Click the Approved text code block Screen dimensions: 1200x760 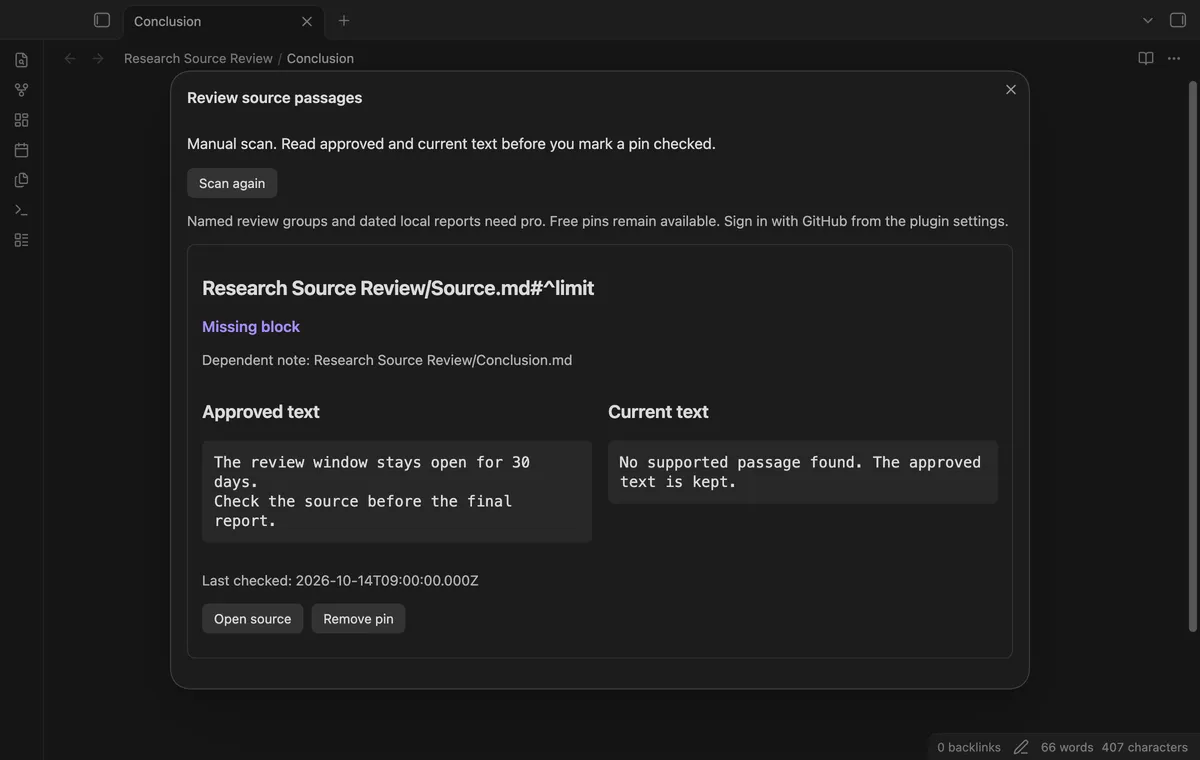397,491
